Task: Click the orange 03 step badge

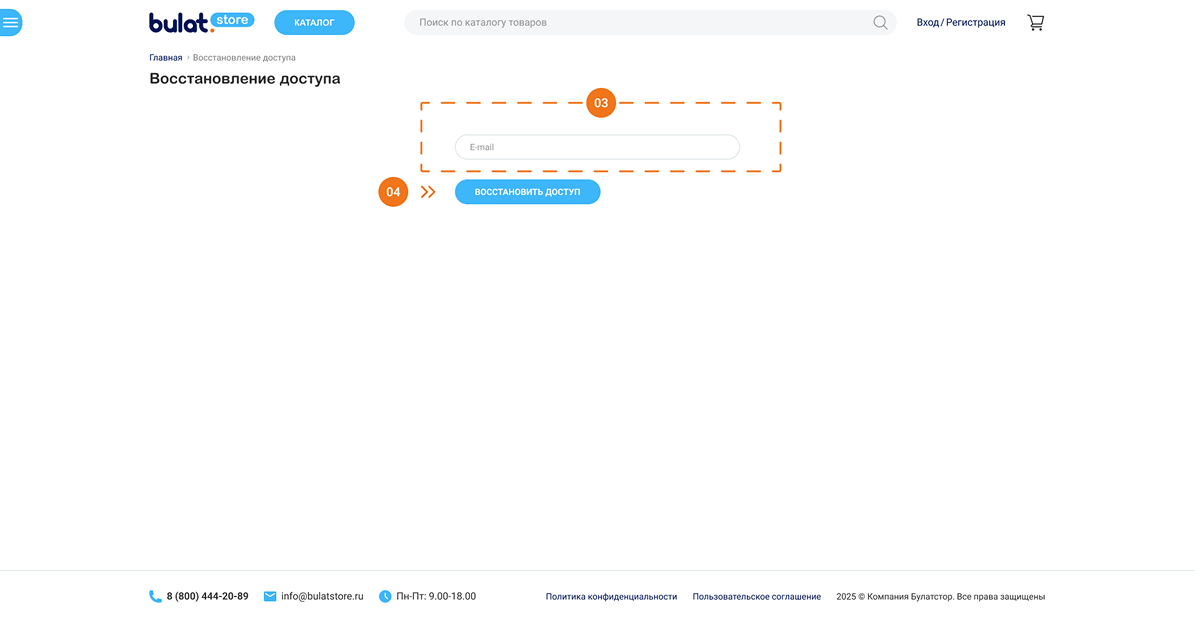Action: pos(601,103)
